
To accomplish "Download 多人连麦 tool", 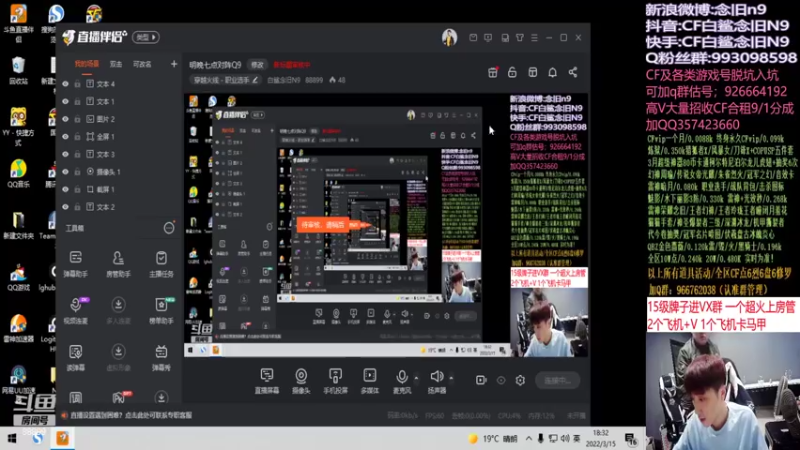I will (118, 310).
